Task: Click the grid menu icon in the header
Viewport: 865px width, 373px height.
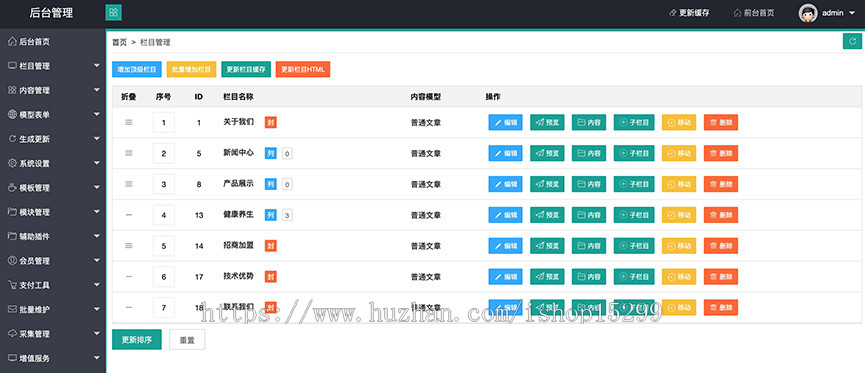Action: [113, 12]
